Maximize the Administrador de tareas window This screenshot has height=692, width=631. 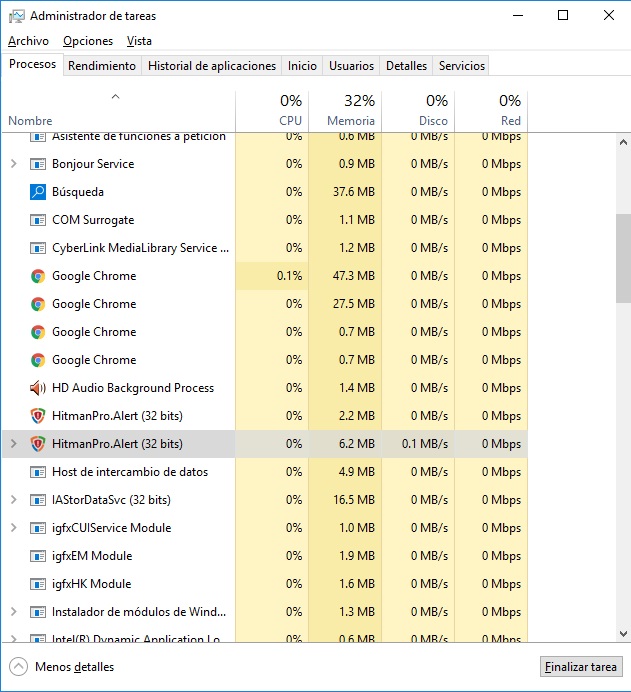(x=563, y=15)
